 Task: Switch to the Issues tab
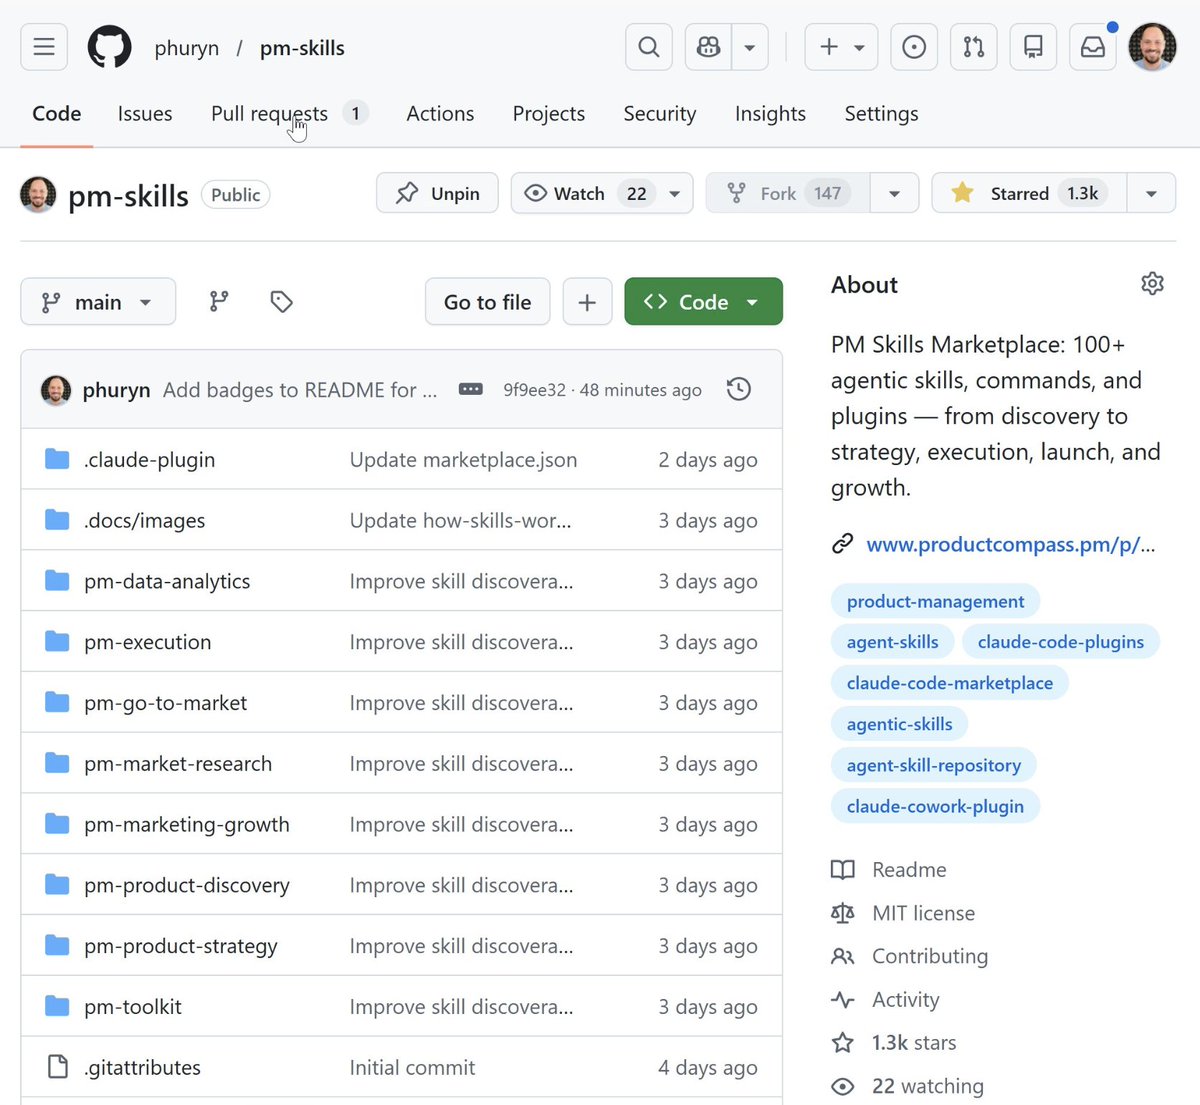pyautogui.click(x=145, y=114)
